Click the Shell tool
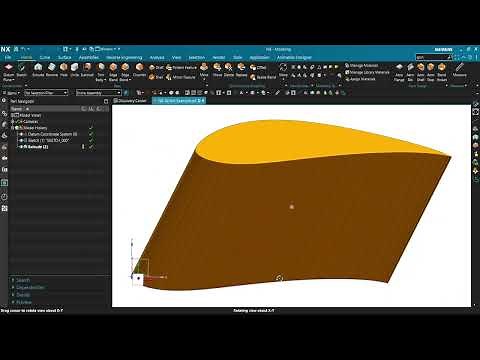 pyautogui.click(x=156, y=77)
